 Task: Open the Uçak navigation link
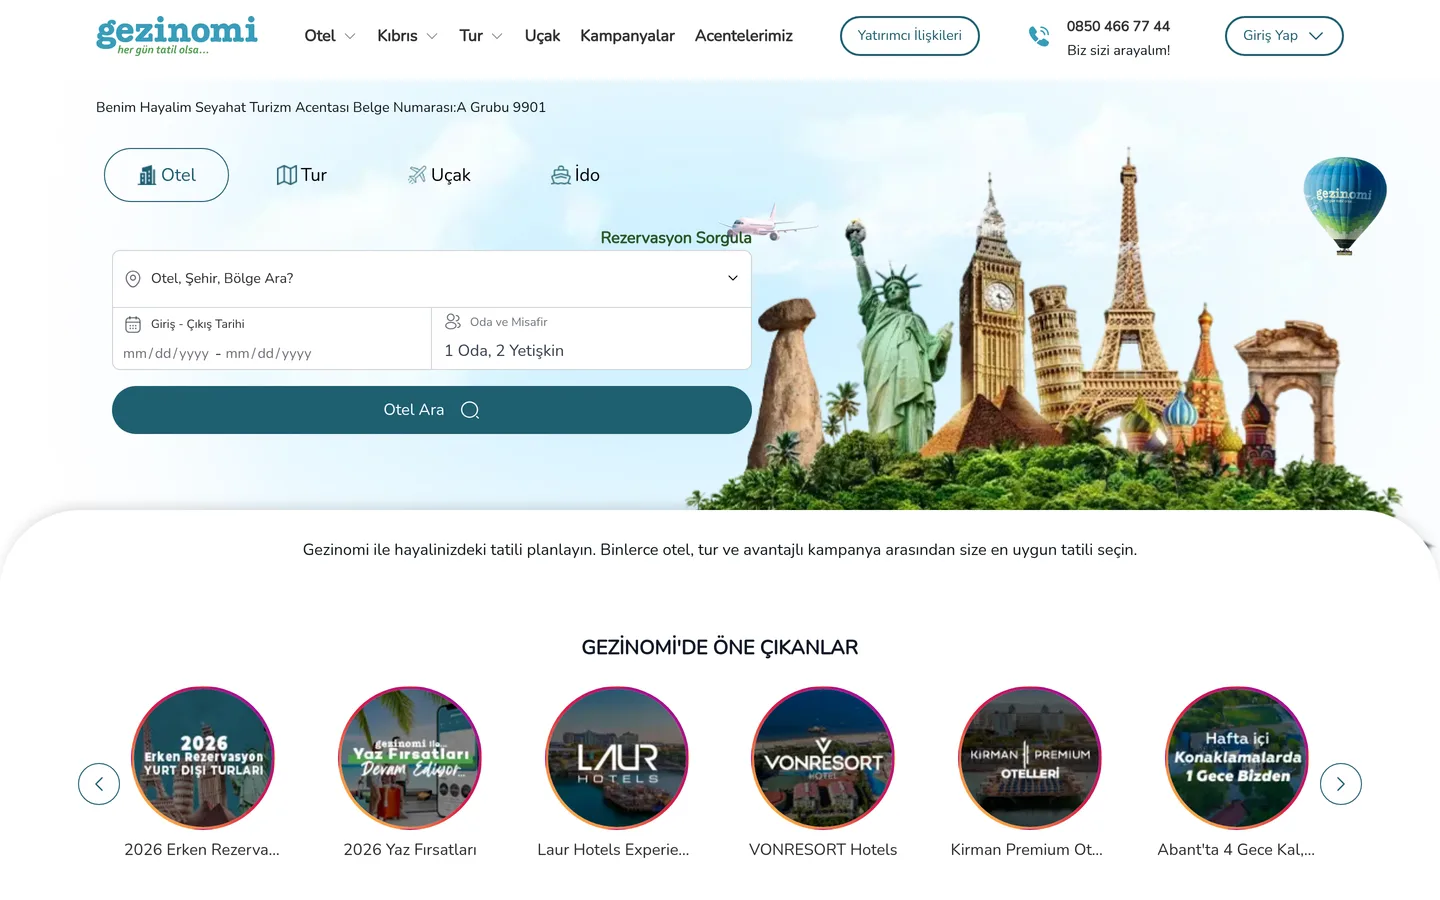tap(542, 36)
